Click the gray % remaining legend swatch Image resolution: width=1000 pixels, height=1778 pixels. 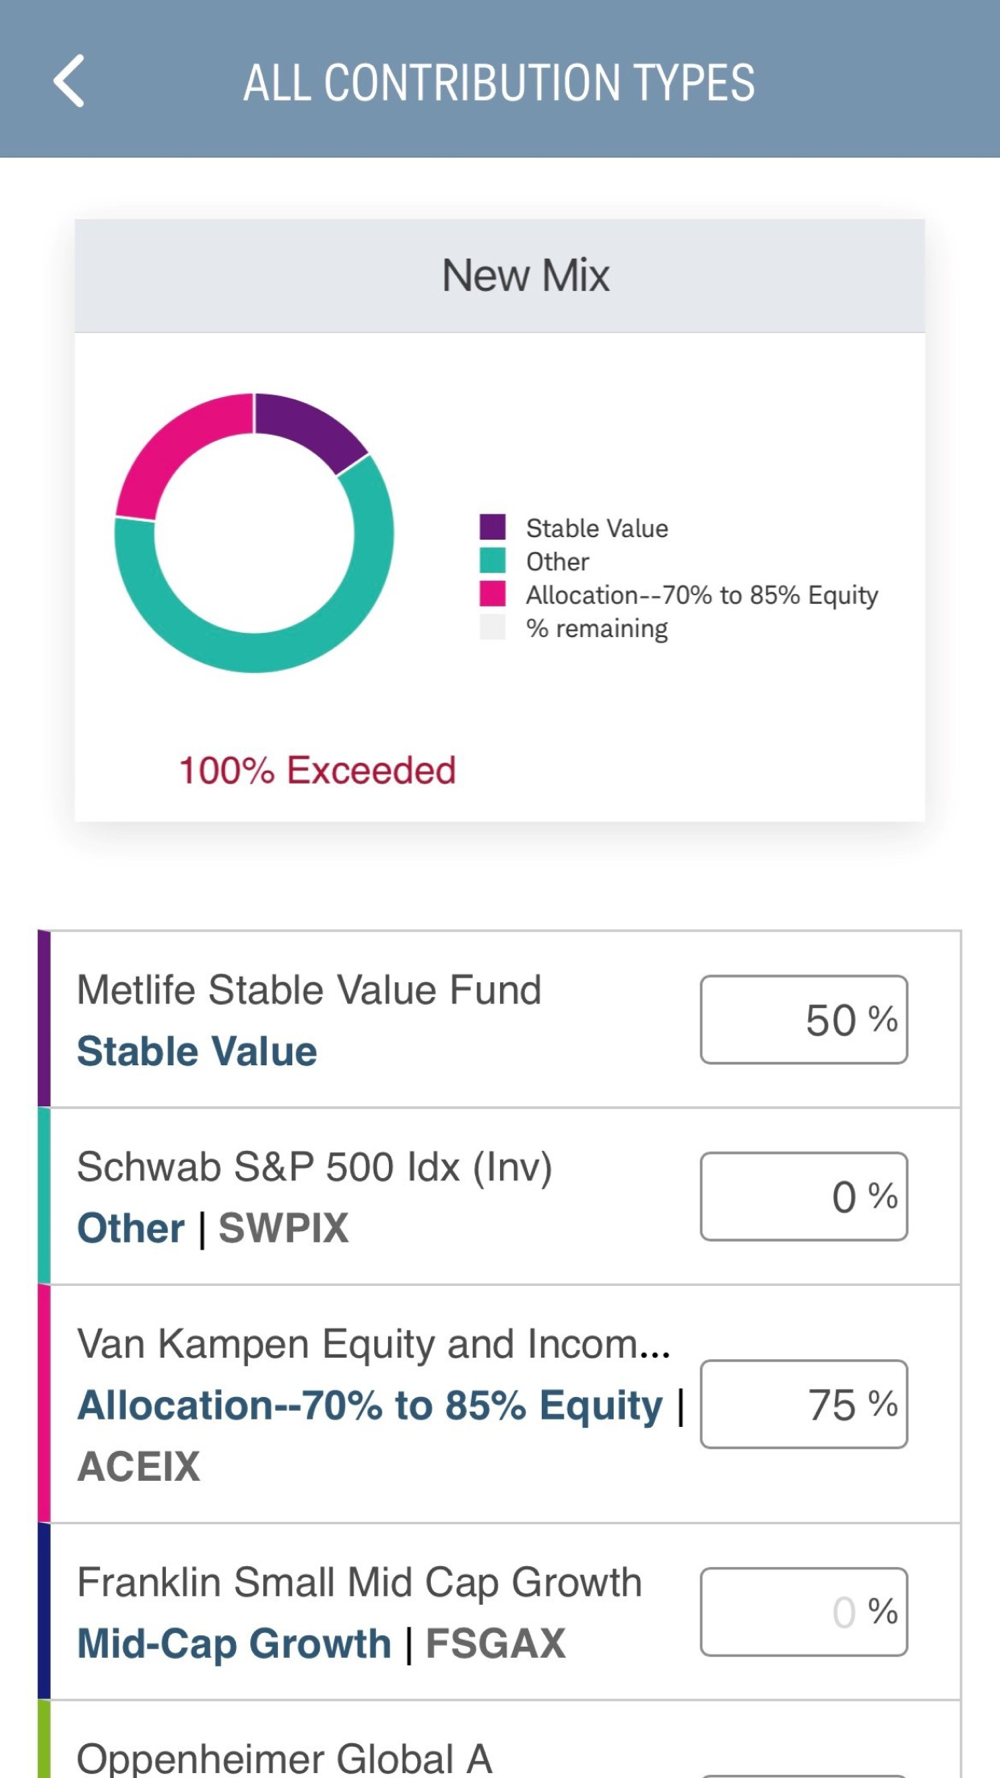tap(493, 628)
